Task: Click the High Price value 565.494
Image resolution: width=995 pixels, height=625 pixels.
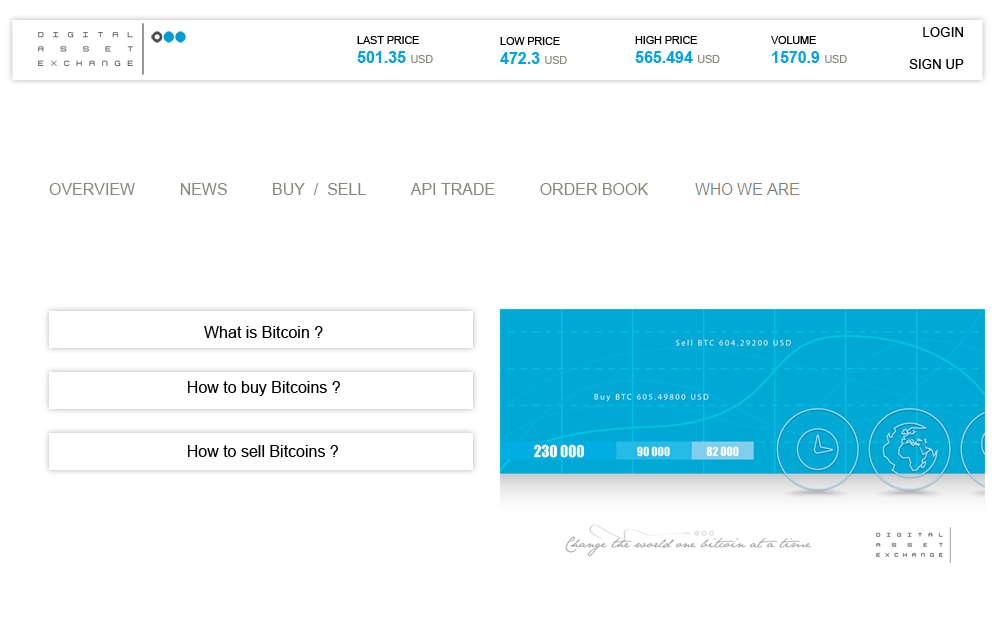Action: (664, 58)
